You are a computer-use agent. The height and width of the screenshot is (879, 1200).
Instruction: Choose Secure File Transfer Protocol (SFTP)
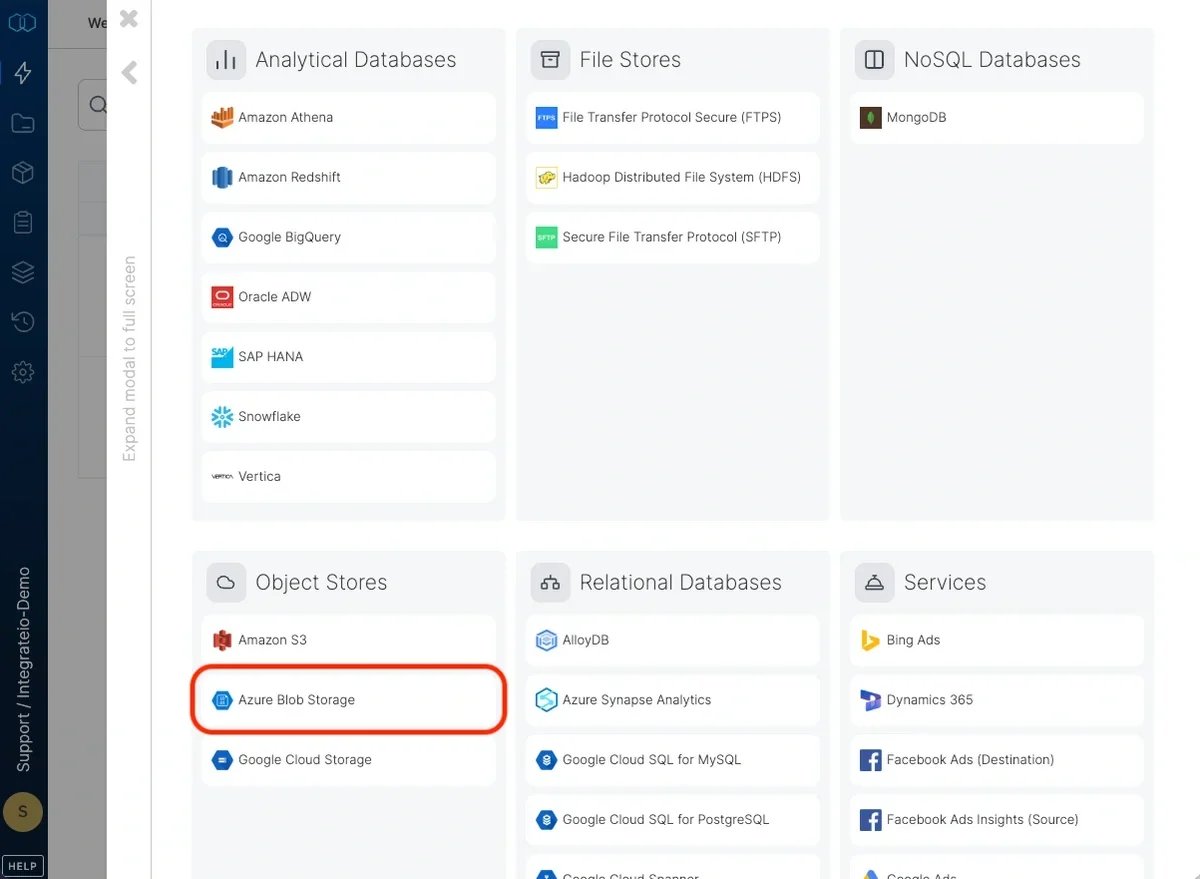coord(672,237)
